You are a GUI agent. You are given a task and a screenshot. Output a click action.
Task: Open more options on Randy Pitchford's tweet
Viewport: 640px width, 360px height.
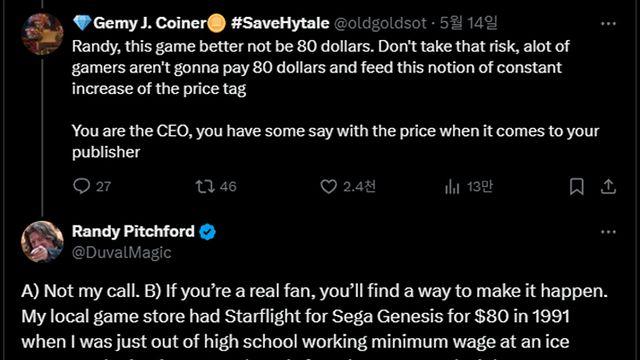(x=608, y=232)
